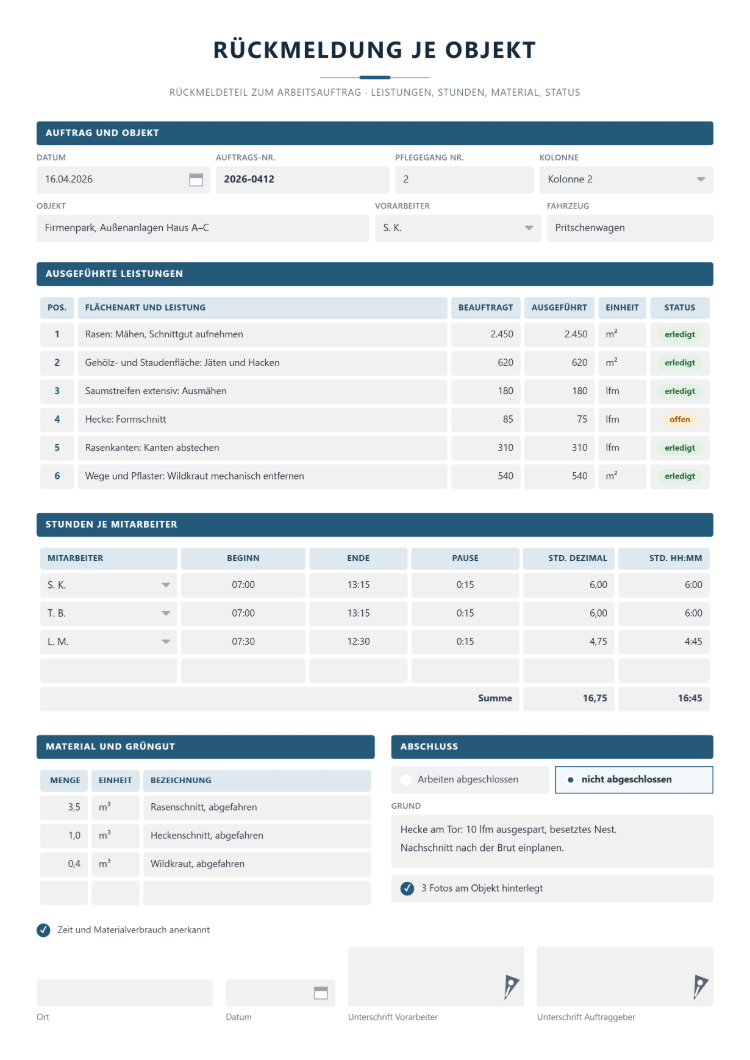
Task: Click Std. Dezimal value 4,75
Action: 569,642
